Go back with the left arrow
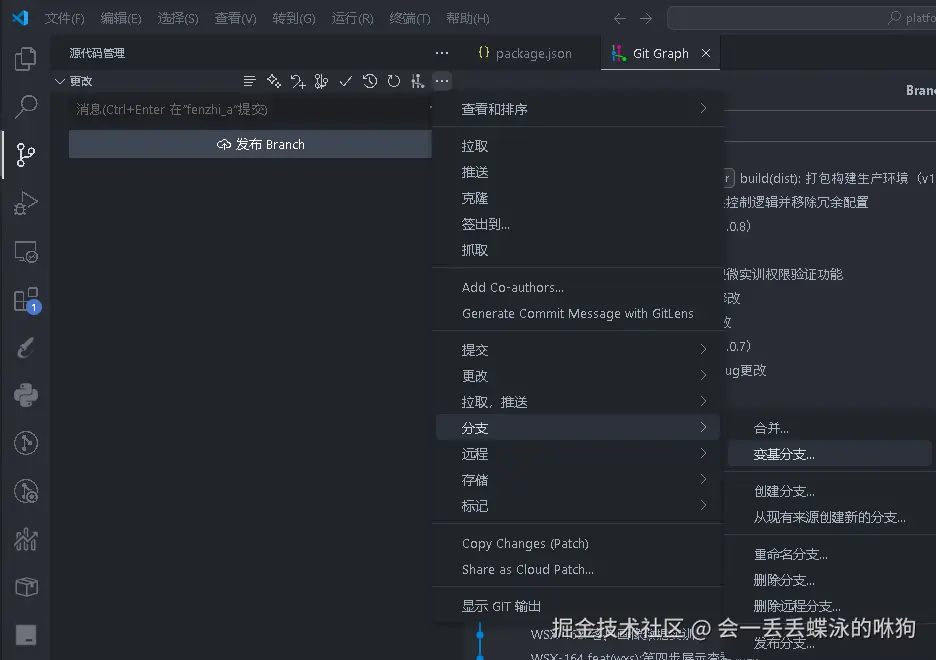 [620, 18]
